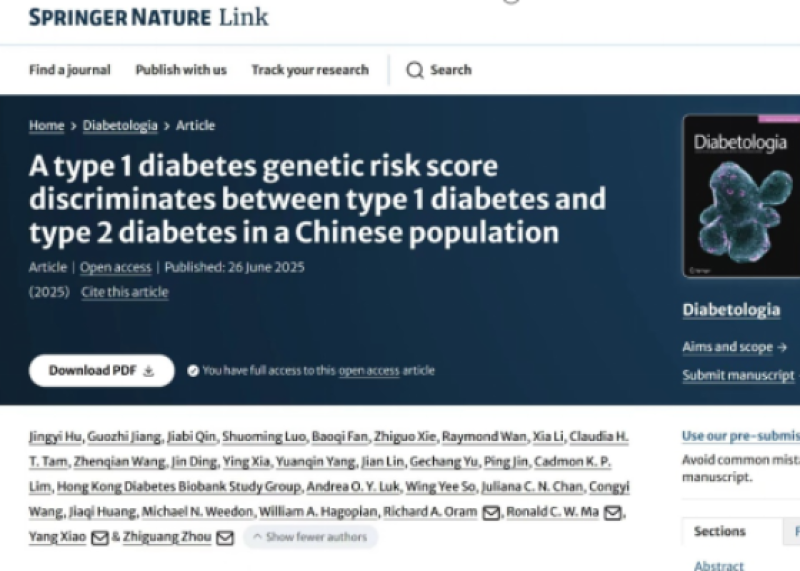Click the email icon beside Yang Xiao
This screenshot has height=571, width=800.
99,538
